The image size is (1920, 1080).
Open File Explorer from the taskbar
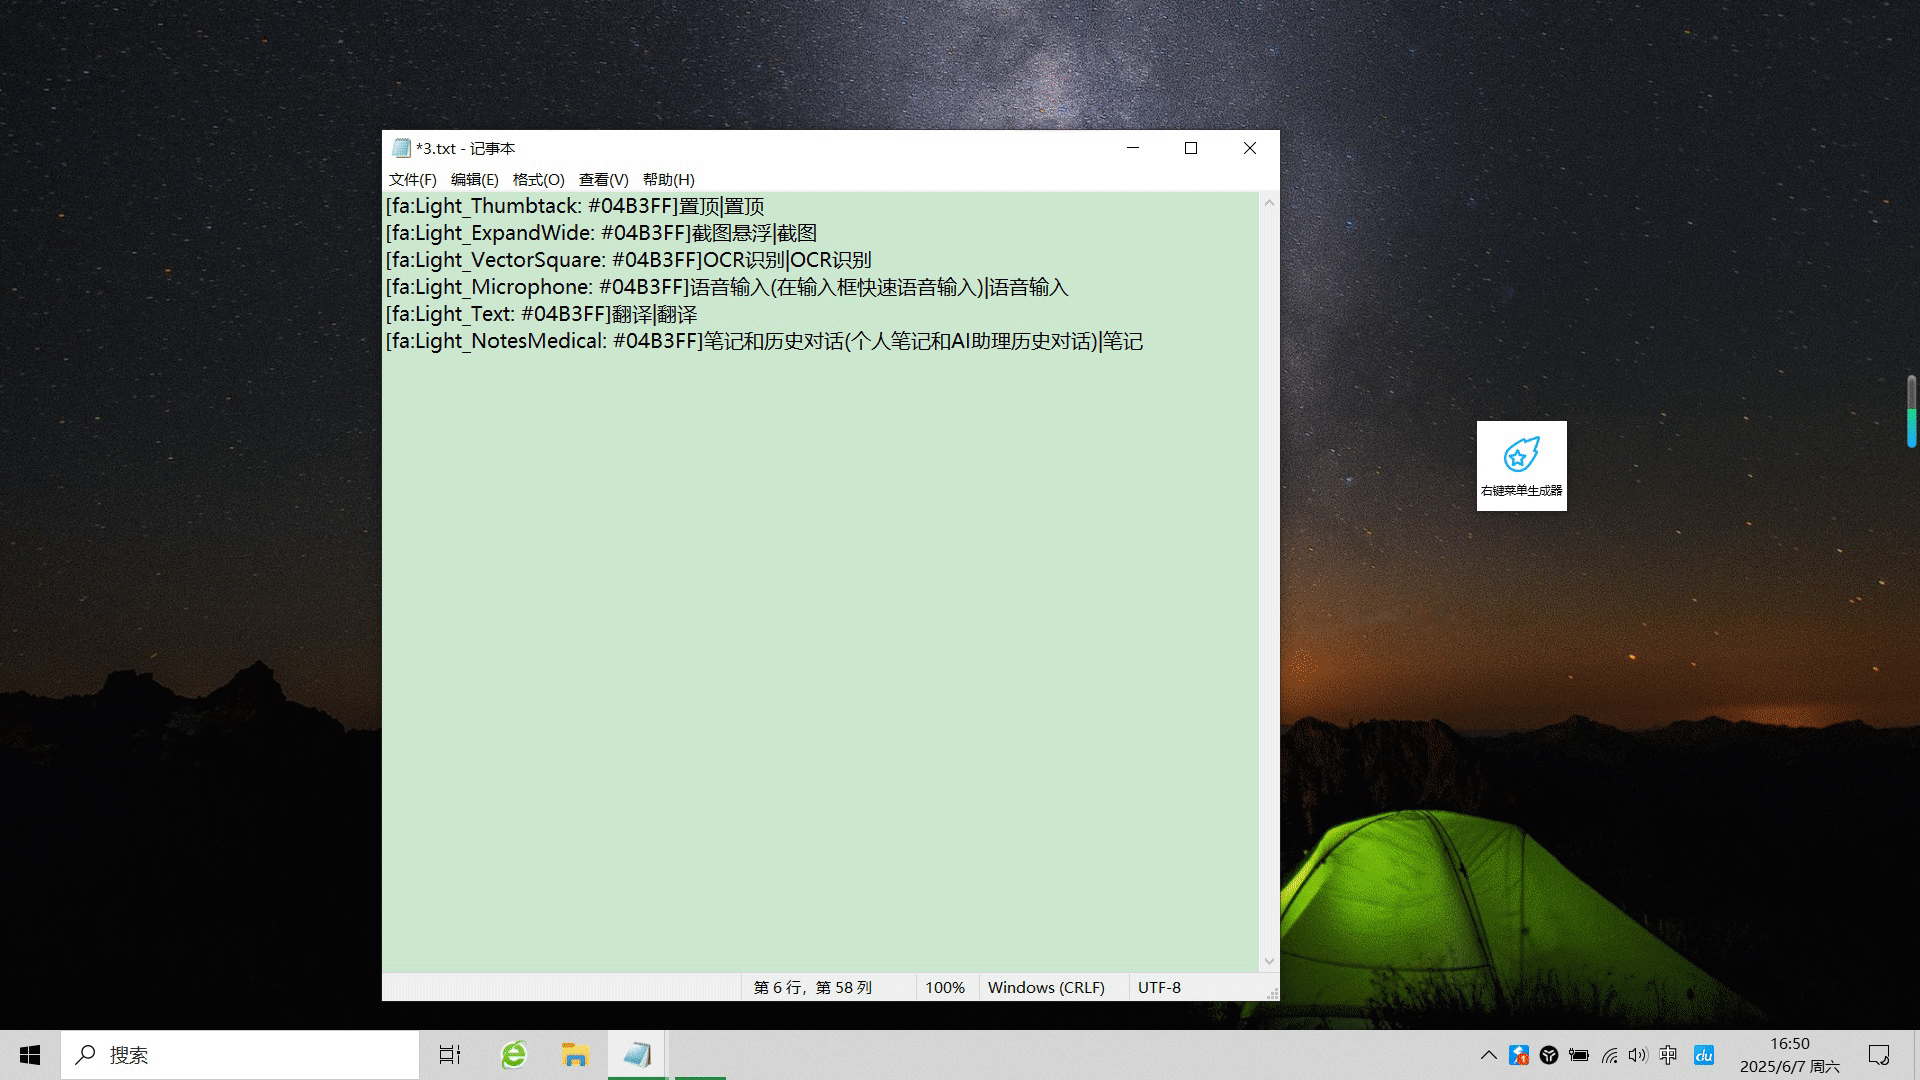[575, 1055]
